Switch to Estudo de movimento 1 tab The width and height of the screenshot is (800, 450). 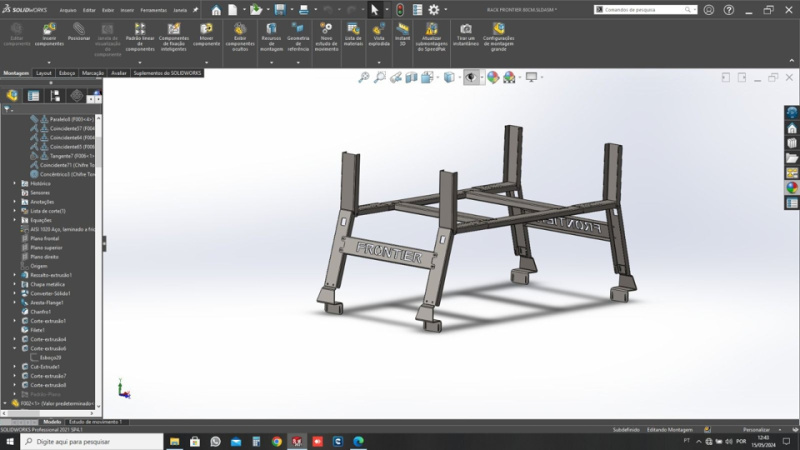coord(95,422)
